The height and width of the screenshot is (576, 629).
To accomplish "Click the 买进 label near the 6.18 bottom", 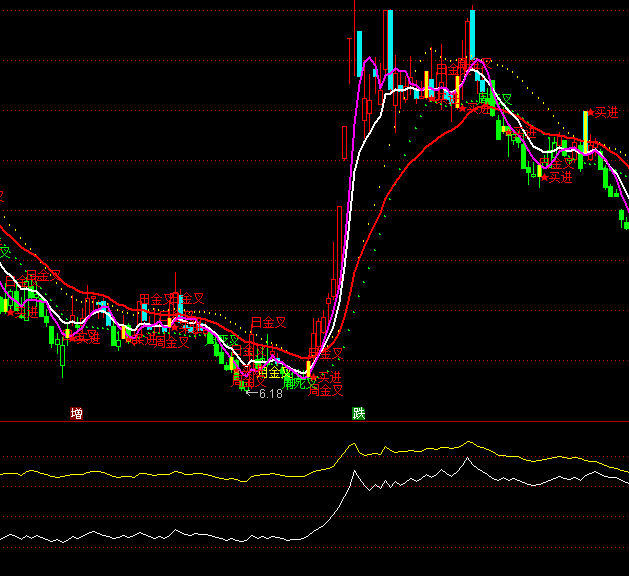I will (327, 378).
